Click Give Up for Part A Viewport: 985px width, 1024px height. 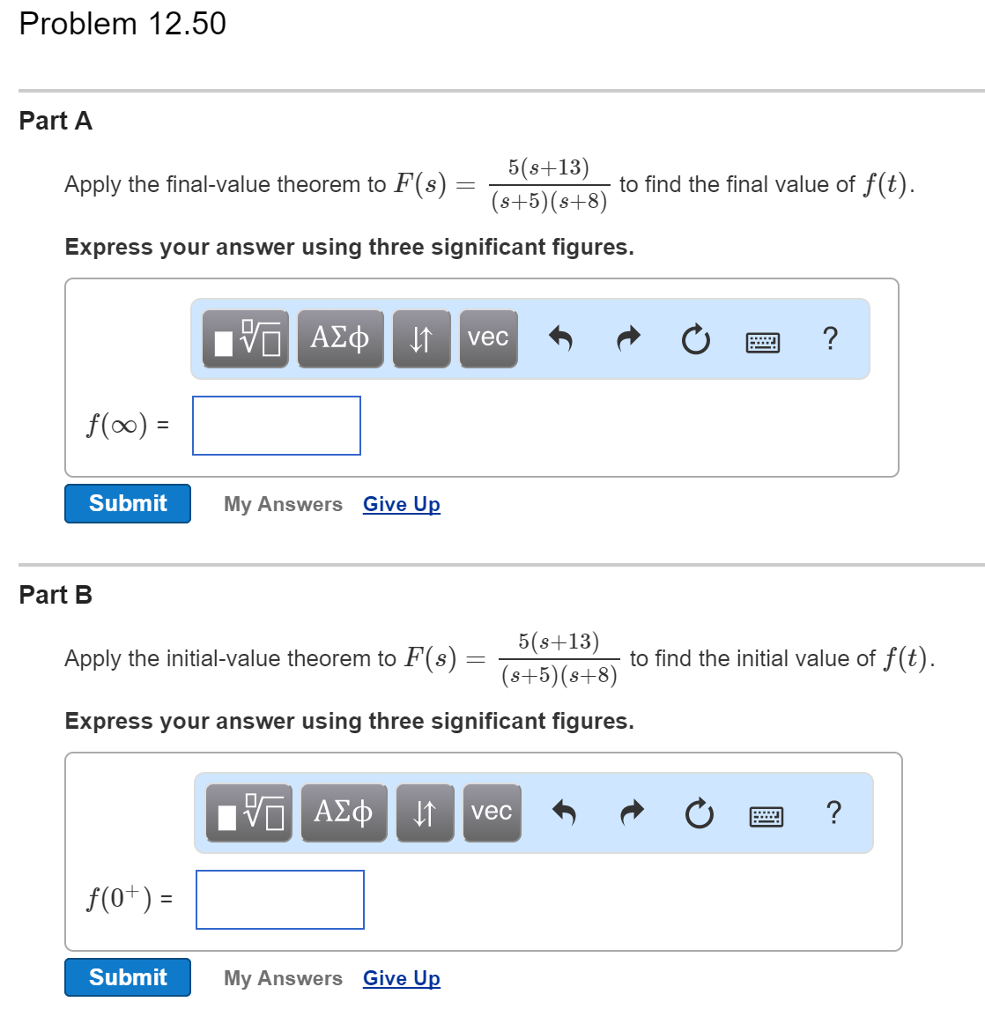tap(401, 504)
